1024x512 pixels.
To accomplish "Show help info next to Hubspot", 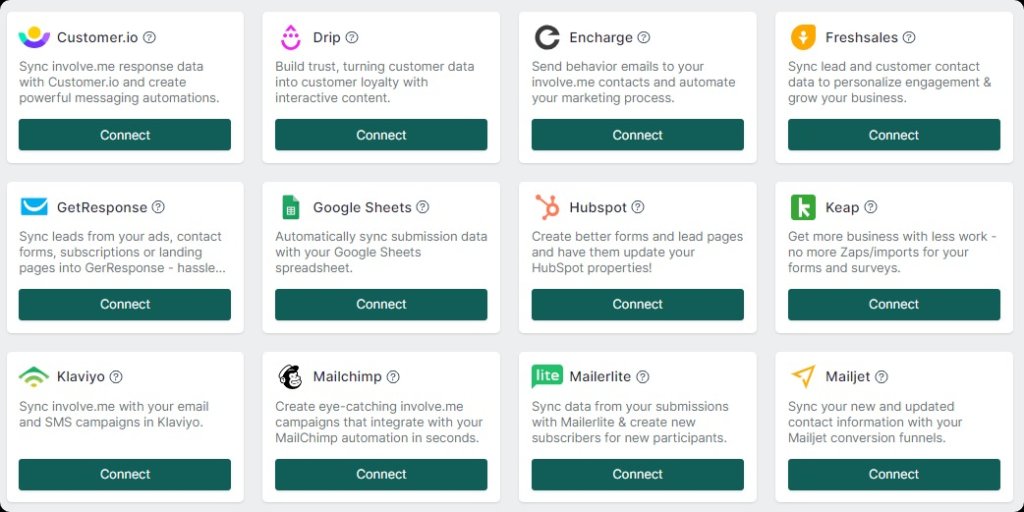I will (637, 207).
